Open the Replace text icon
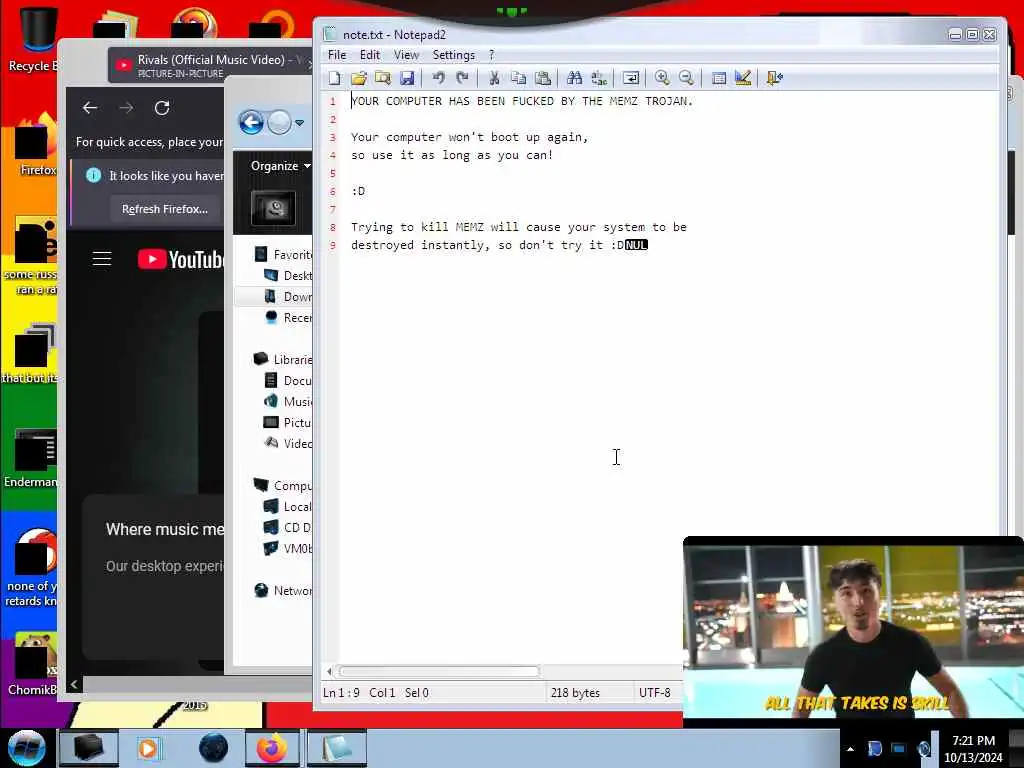The width and height of the screenshot is (1024, 768). 599,78
